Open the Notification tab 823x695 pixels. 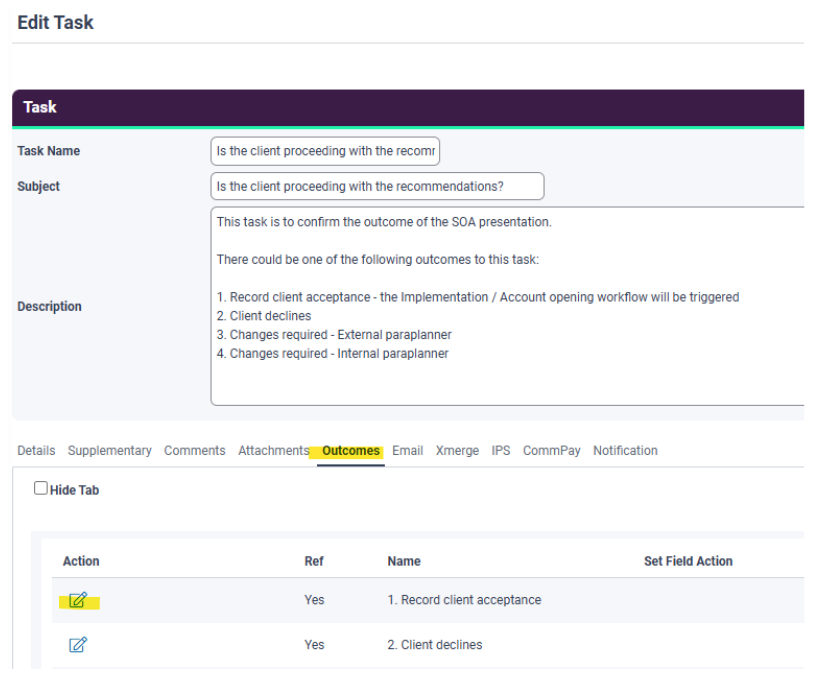point(625,451)
